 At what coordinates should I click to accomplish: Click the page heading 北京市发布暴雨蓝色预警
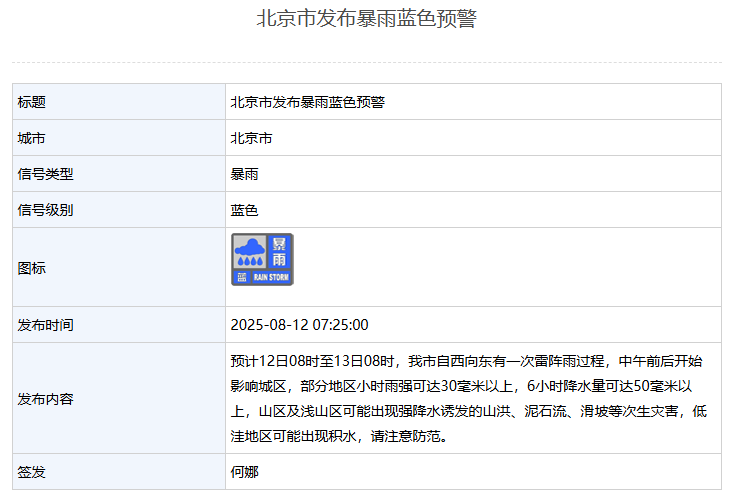(x=366, y=19)
